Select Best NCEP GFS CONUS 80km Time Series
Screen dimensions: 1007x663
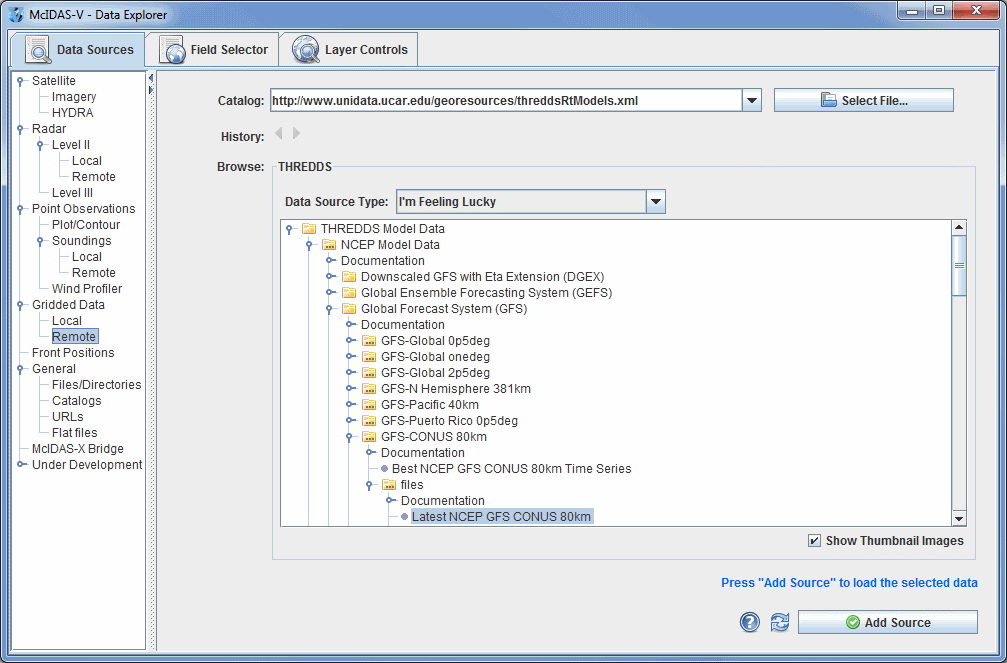[x=511, y=469]
